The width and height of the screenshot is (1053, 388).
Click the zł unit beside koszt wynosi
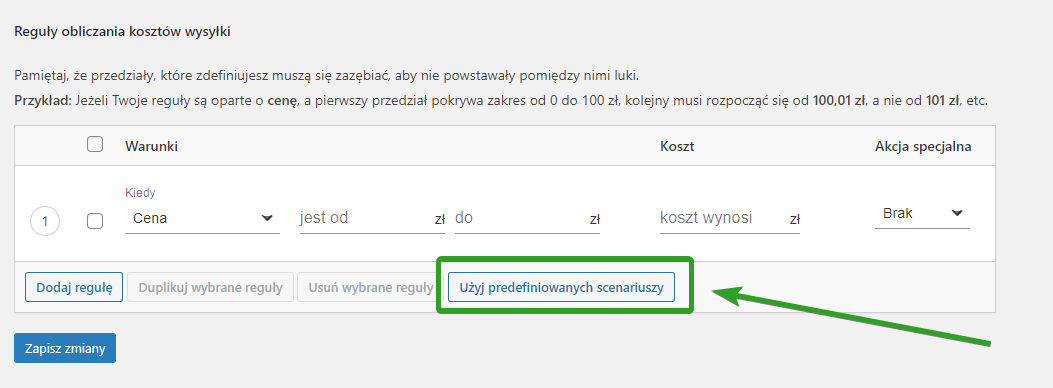click(x=794, y=219)
